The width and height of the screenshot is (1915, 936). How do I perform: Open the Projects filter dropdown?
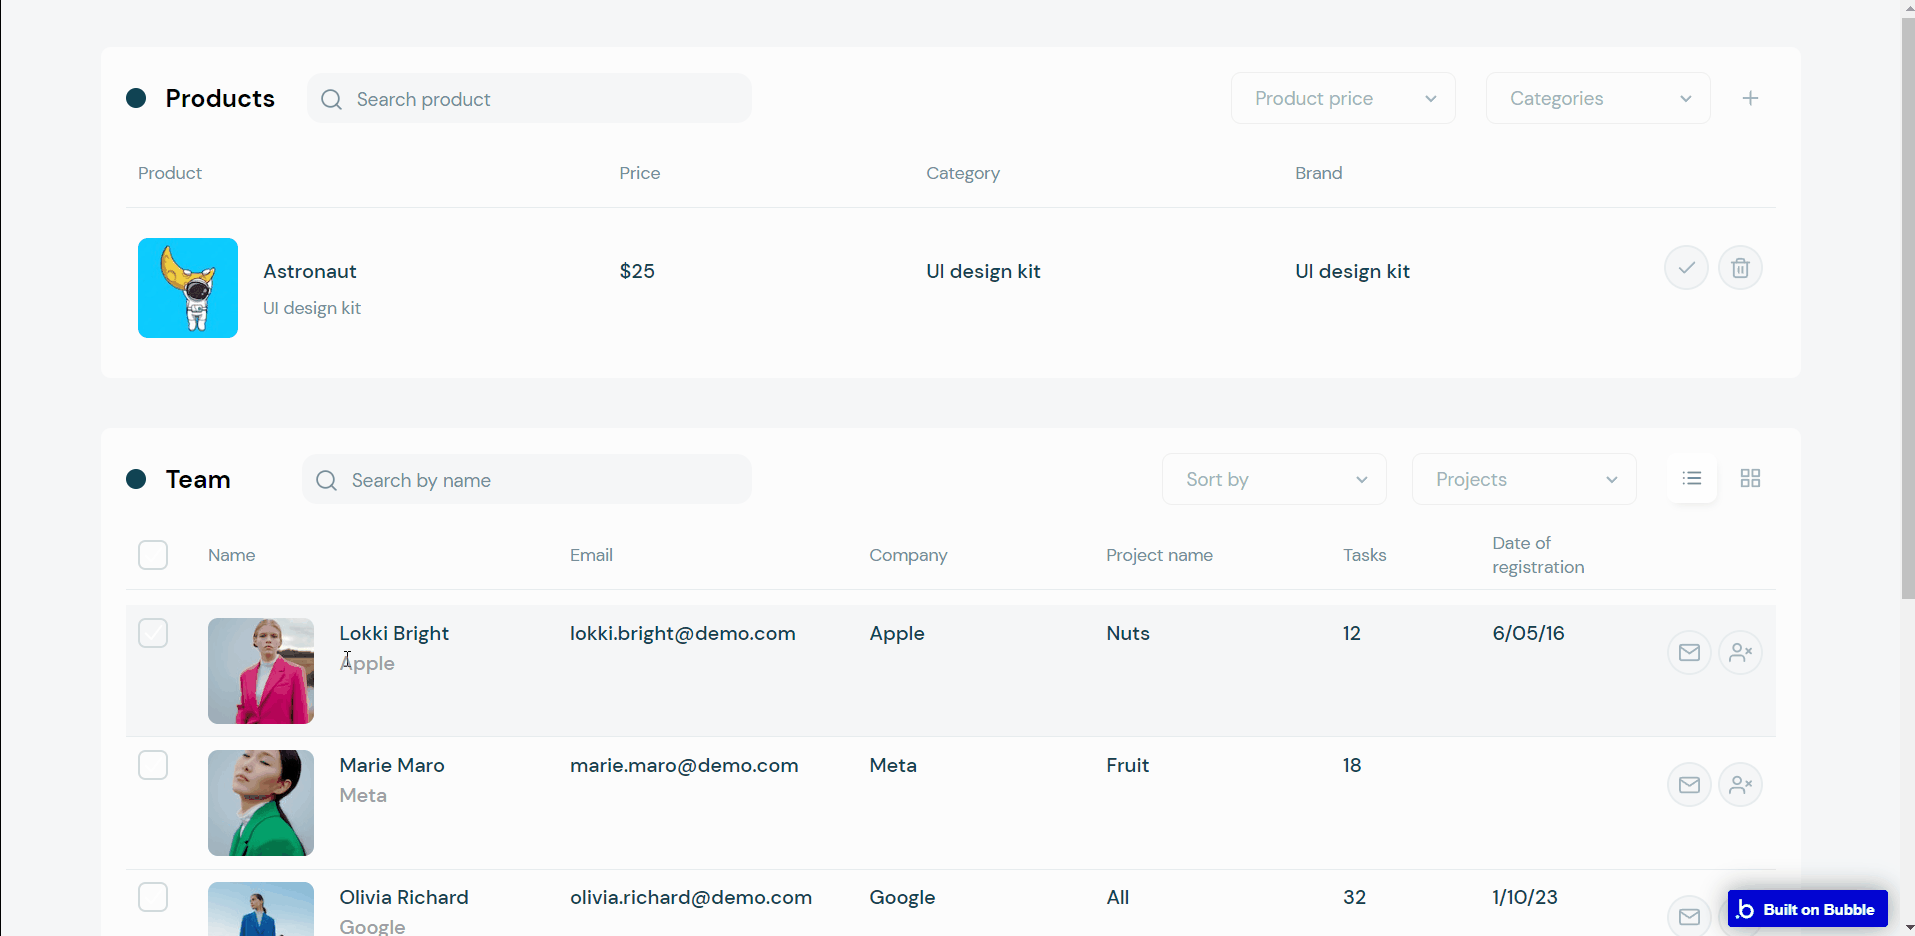coord(1524,479)
